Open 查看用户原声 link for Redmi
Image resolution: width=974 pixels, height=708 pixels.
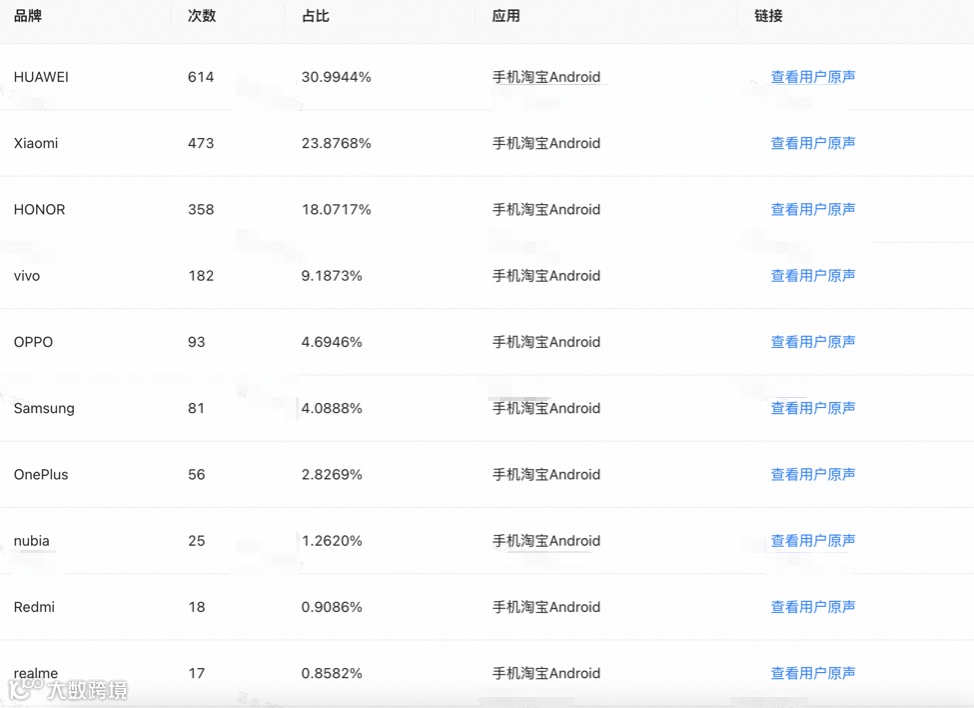(x=812, y=607)
